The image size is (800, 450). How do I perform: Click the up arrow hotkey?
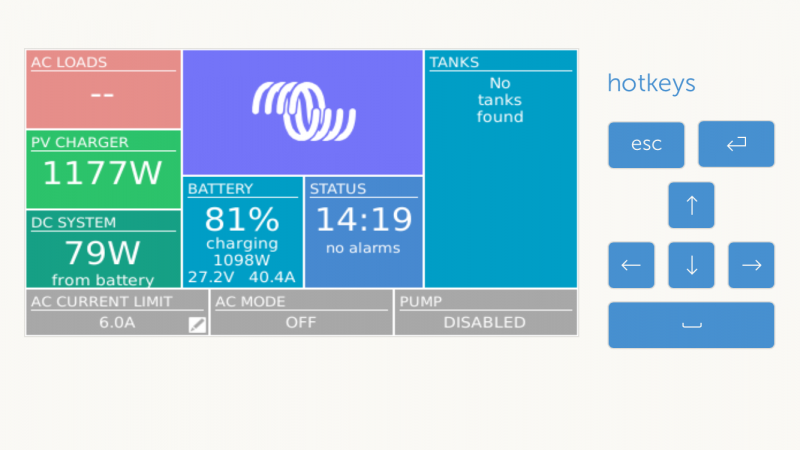point(691,205)
